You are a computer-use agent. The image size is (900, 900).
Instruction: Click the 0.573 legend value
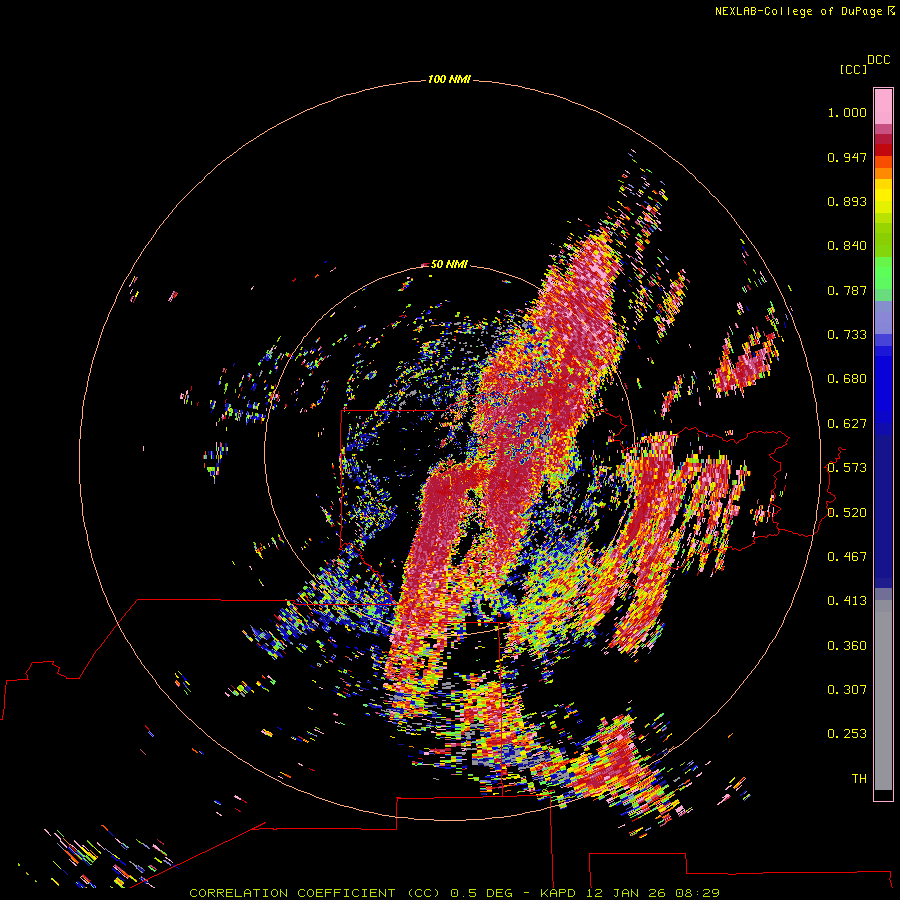[847, 468]
